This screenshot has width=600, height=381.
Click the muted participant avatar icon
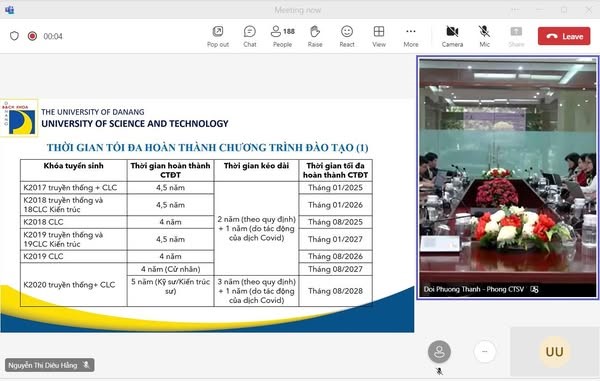439,352
